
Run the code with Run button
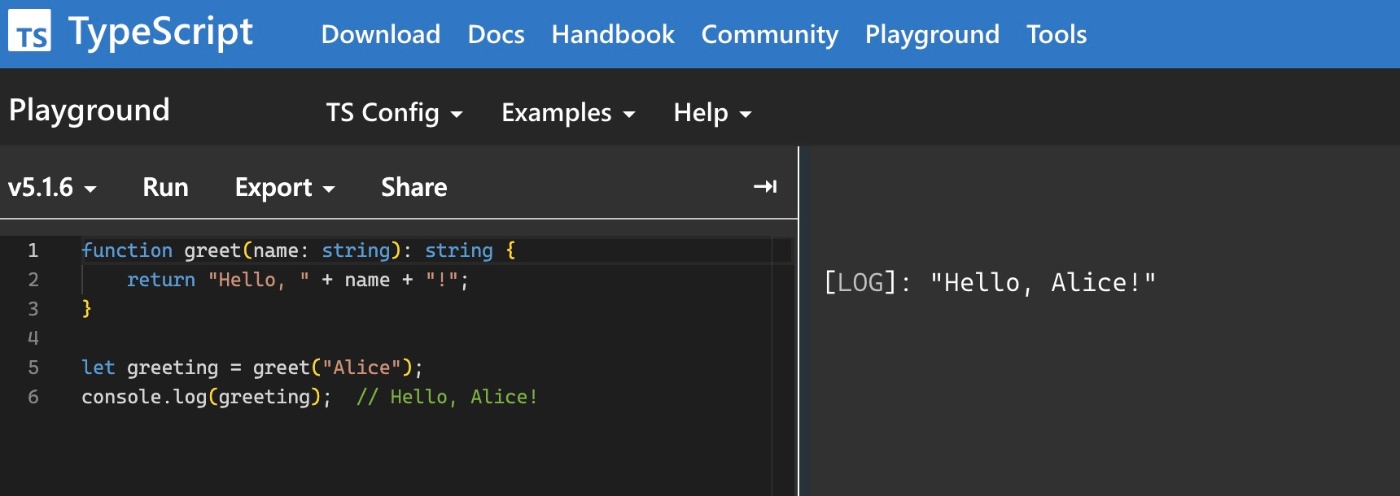(x=166, y=187)
